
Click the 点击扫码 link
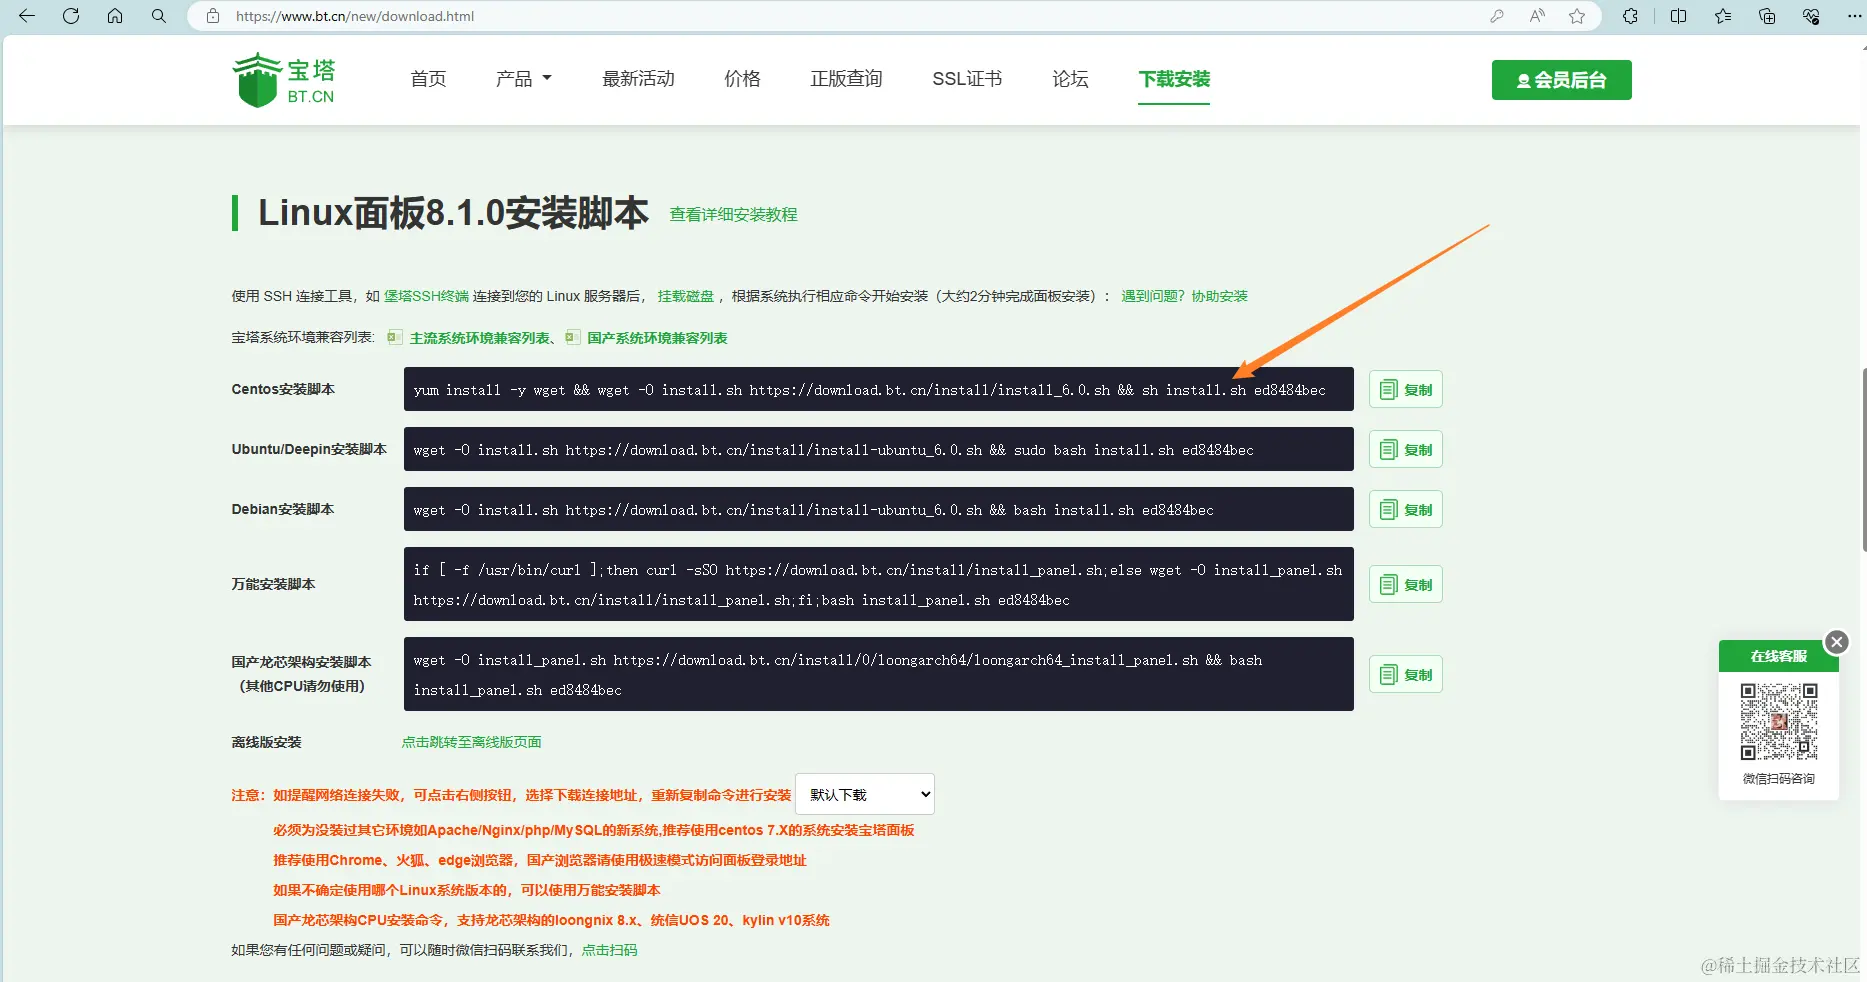(x=609, y=950)
